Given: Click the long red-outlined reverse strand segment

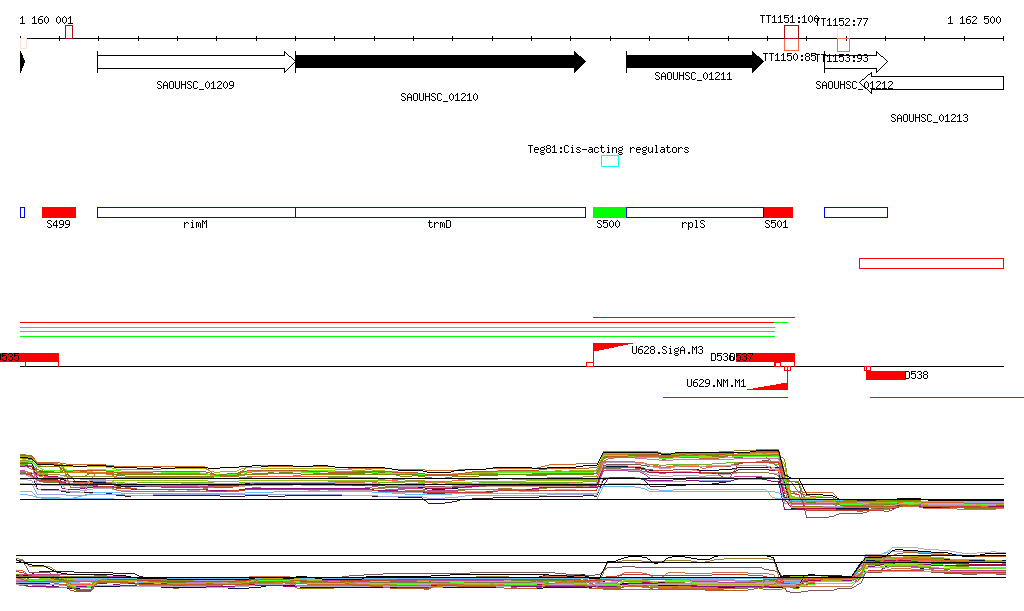Looking at the screenshot, I should click(x=931, y=263).
